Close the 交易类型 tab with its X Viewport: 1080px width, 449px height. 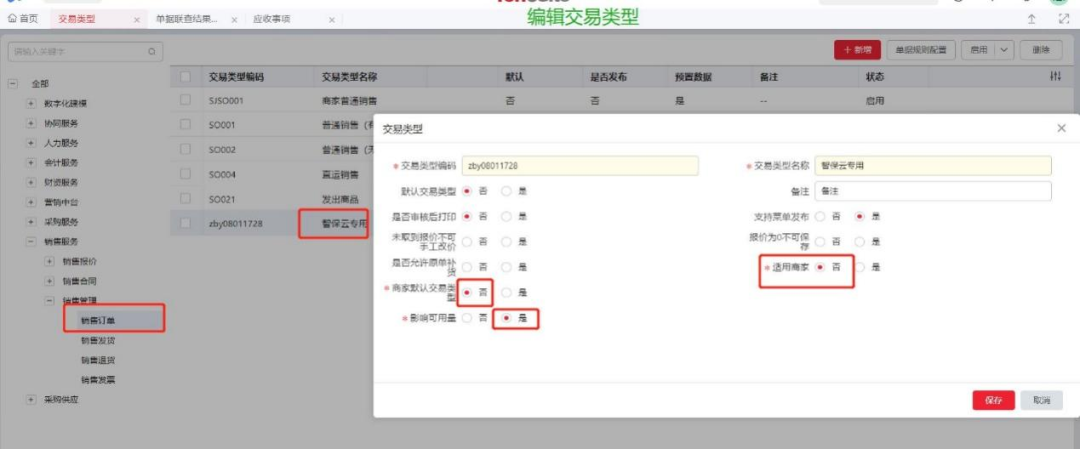tap(136, 20)
